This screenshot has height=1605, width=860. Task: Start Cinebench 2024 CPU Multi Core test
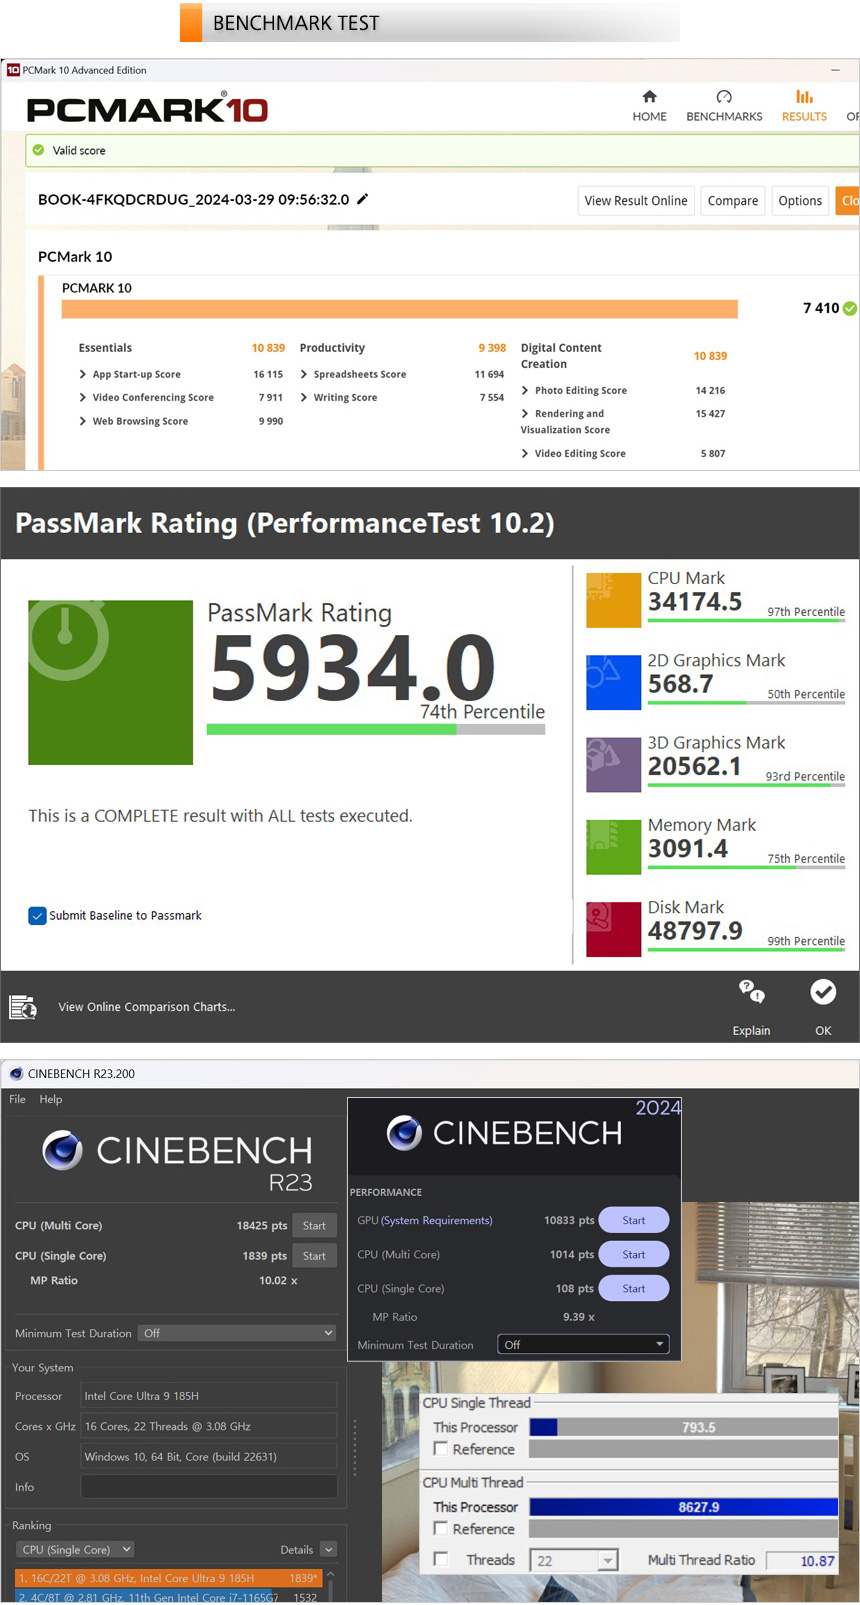[x=634, y=1254]
